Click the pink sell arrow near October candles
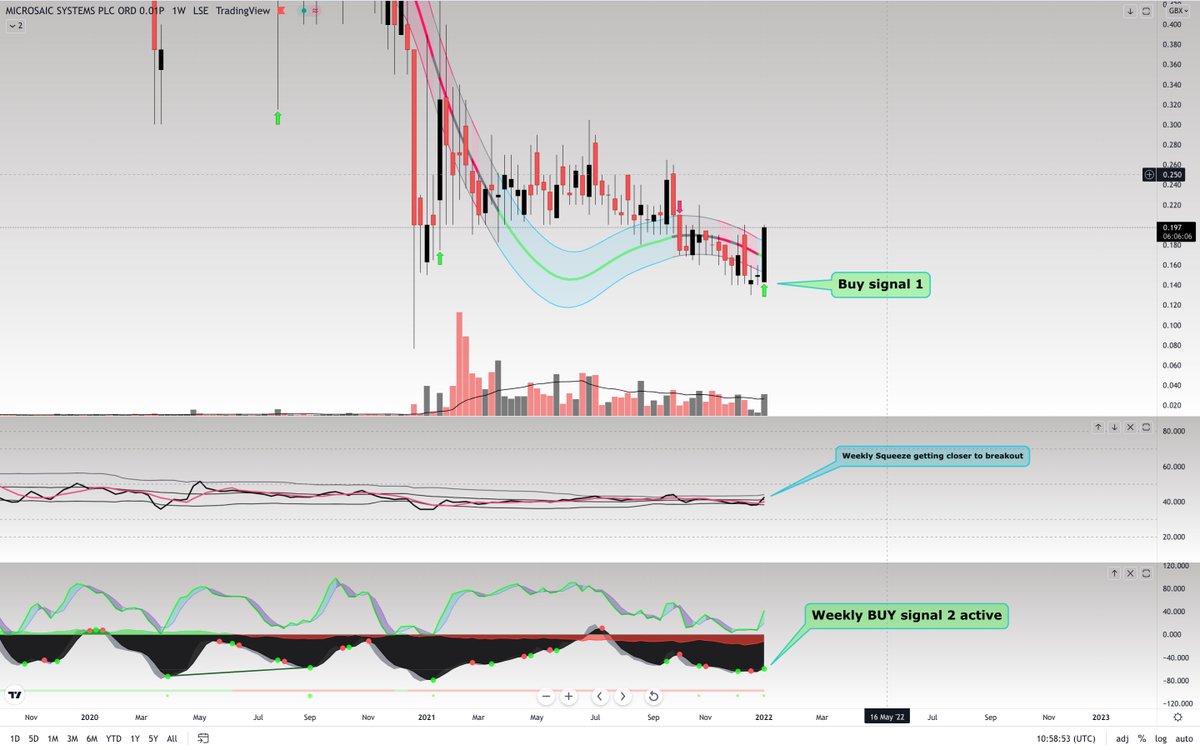The height and width of the screenshot is (750, 1200). click(680, 207)
